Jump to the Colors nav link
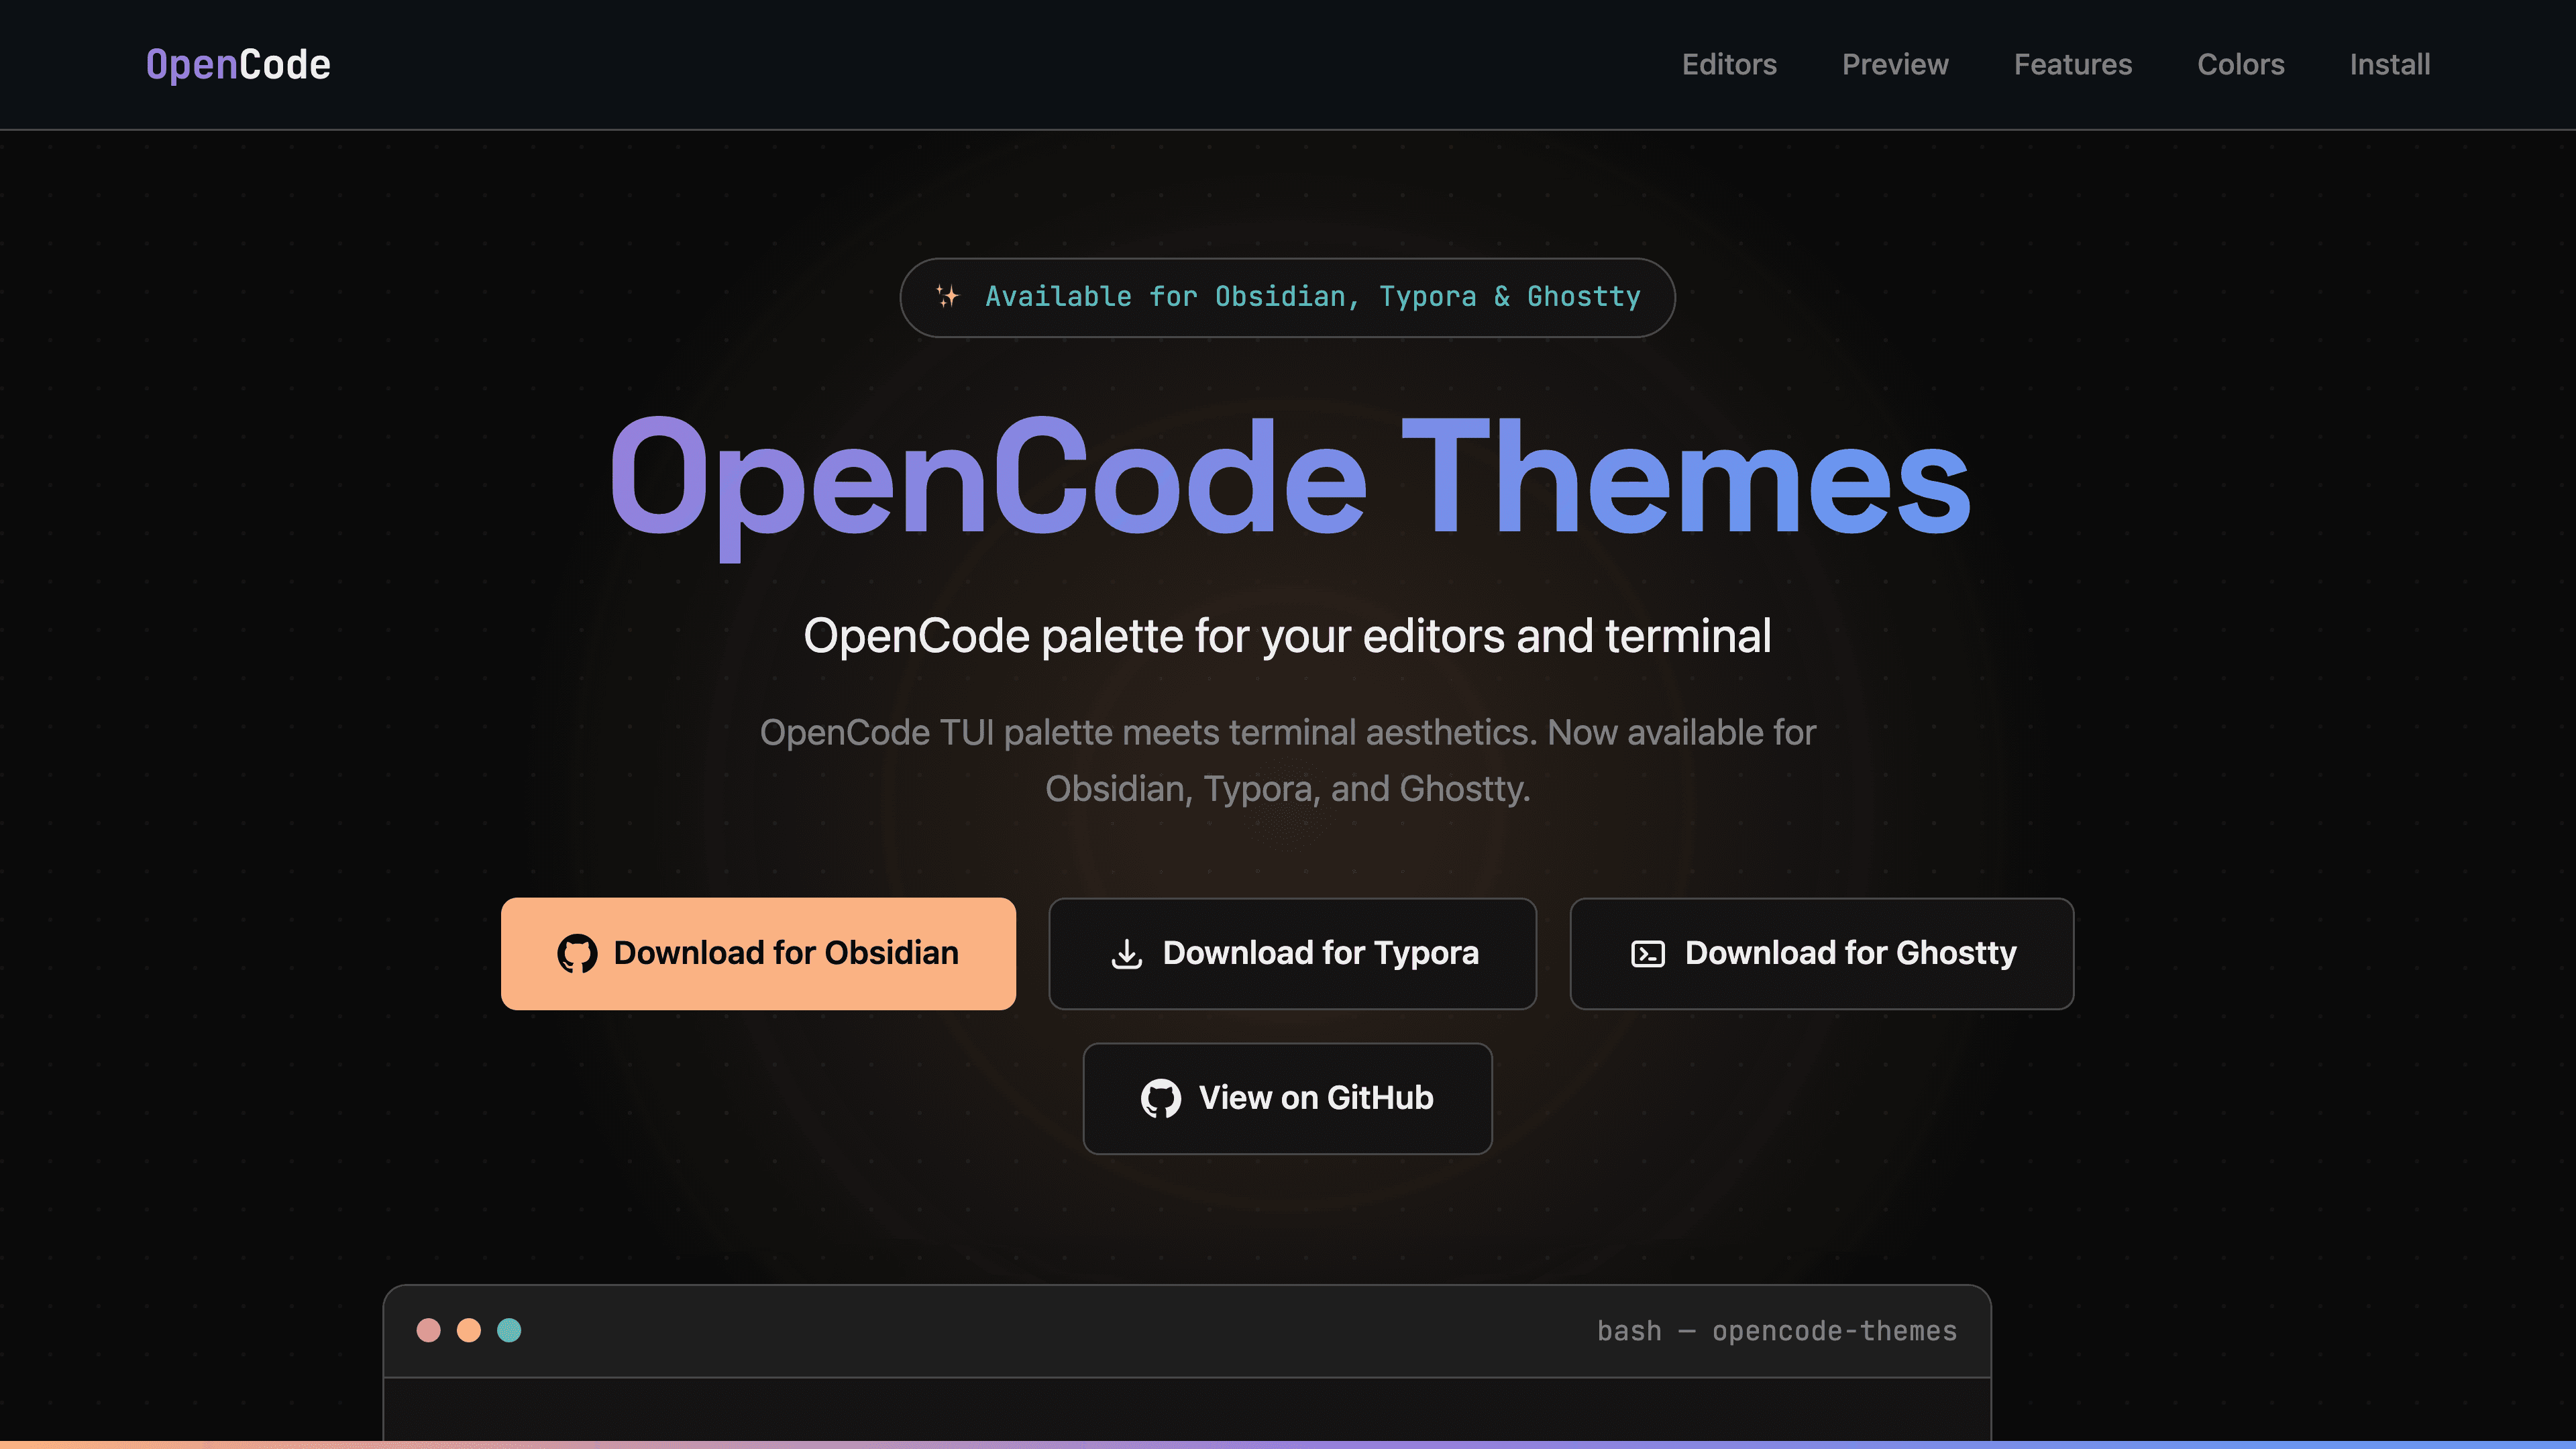The height and width of the screenshot is (1449, 2576). coord(2240,65)
